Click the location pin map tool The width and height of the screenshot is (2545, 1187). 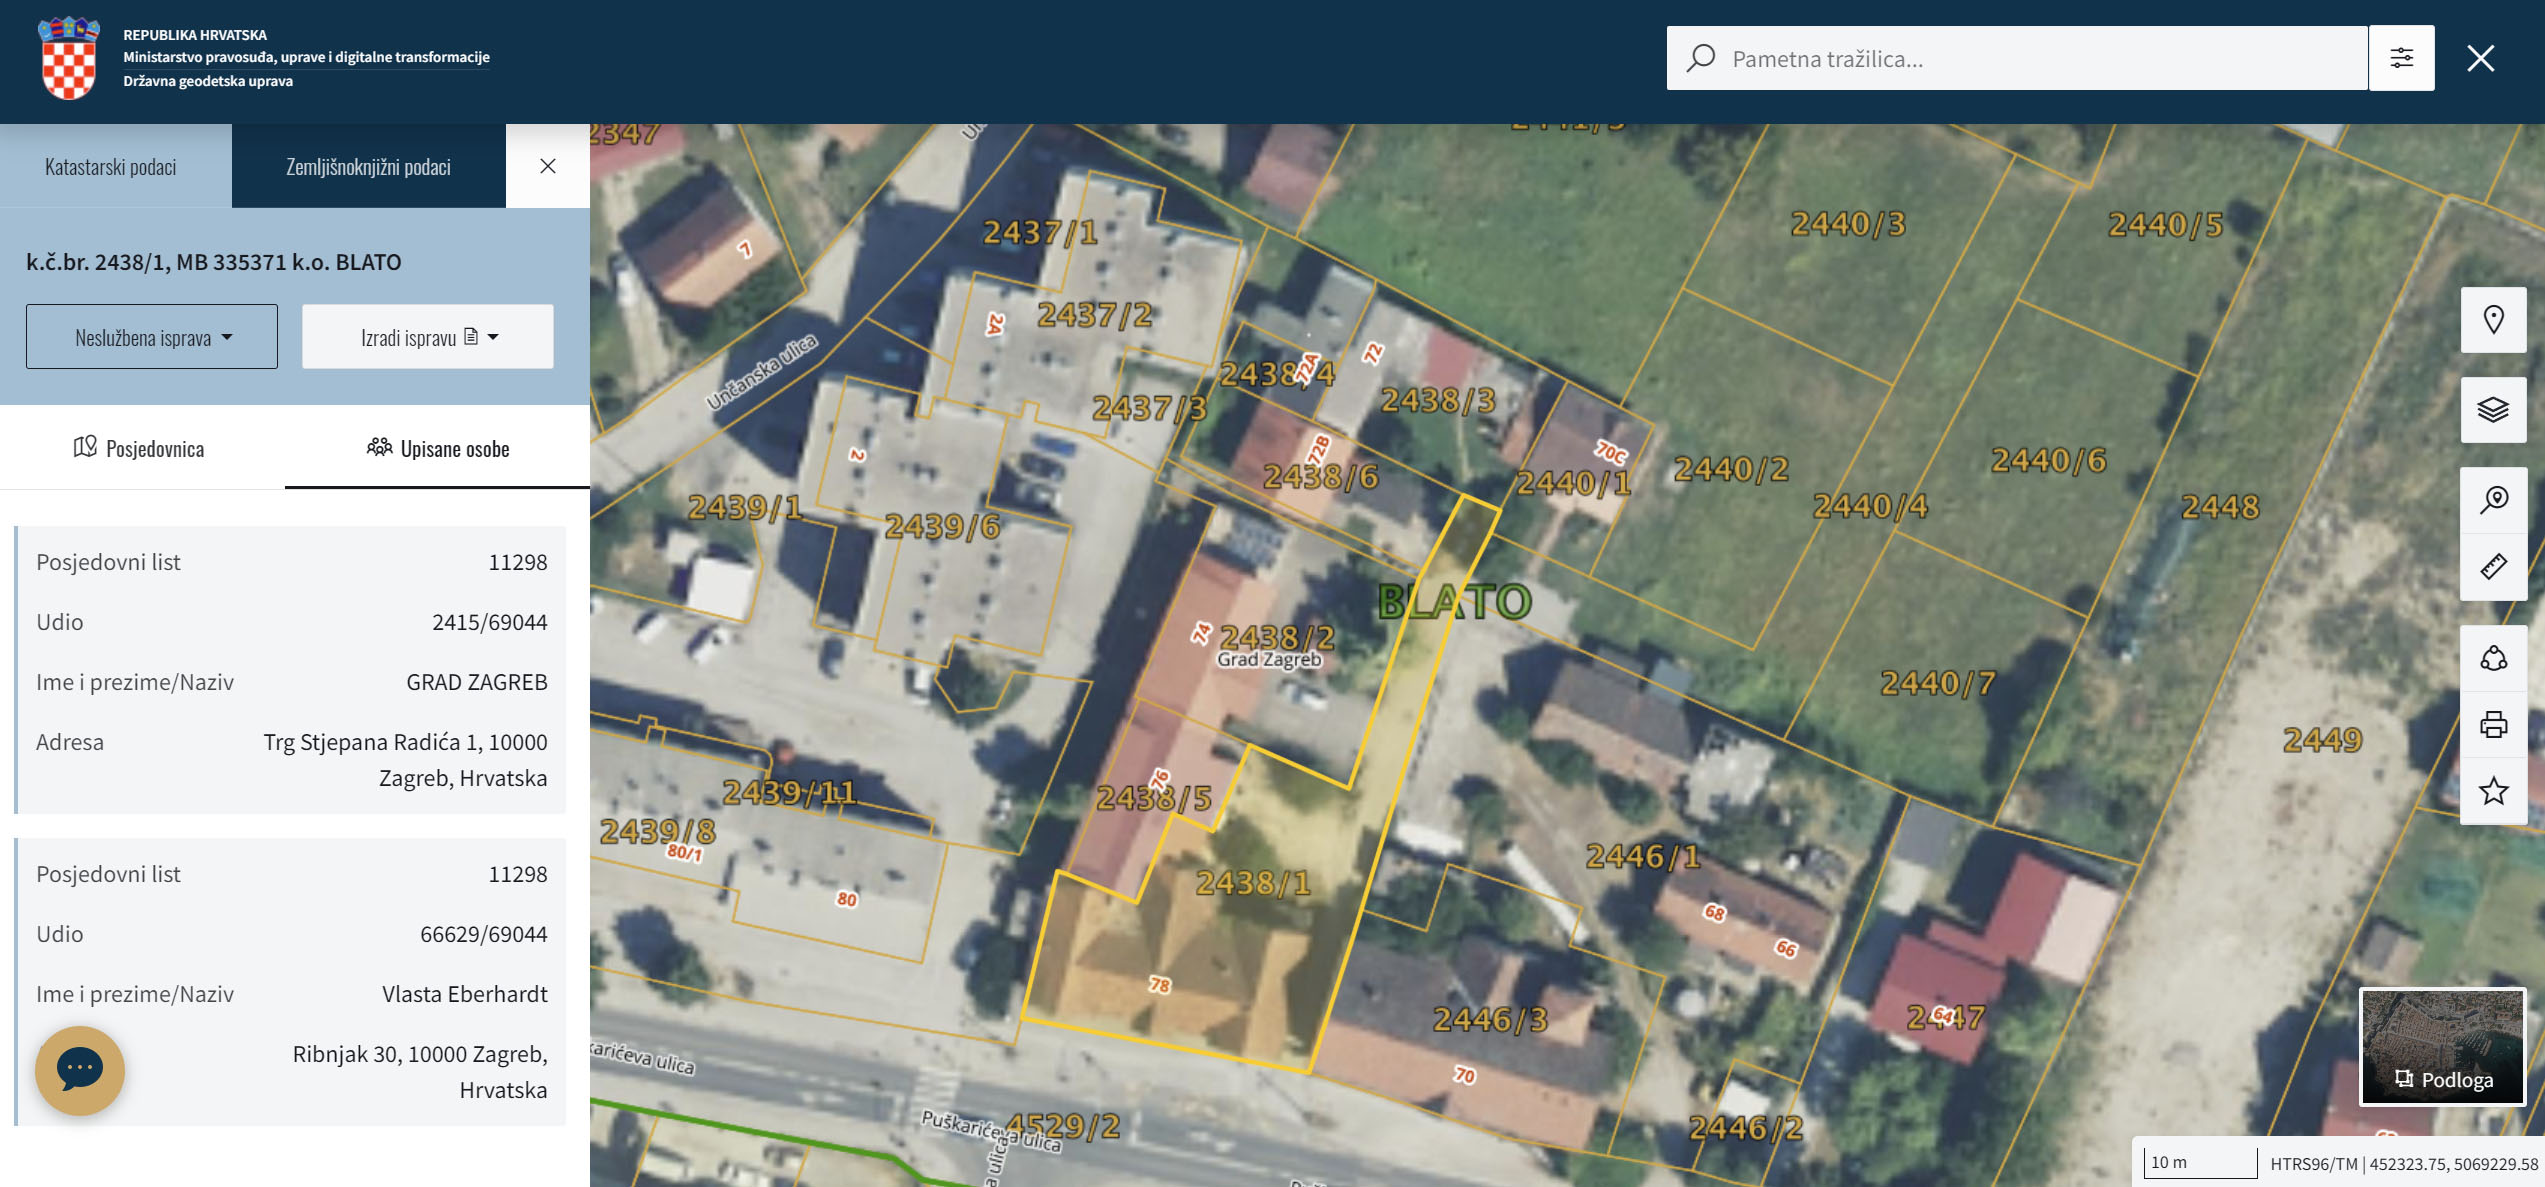click(x=2493, y=320)
